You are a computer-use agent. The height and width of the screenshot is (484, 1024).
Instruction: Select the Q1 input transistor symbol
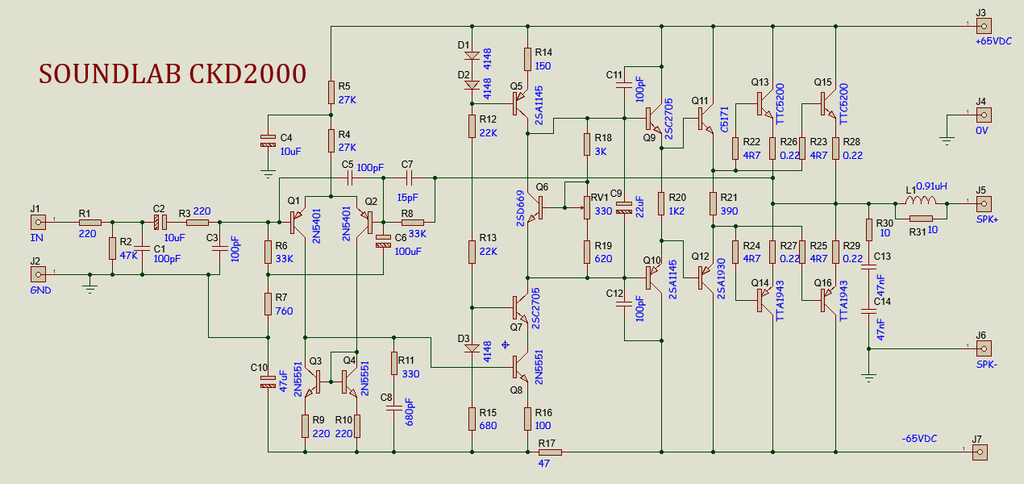click(x=297, y=222)
